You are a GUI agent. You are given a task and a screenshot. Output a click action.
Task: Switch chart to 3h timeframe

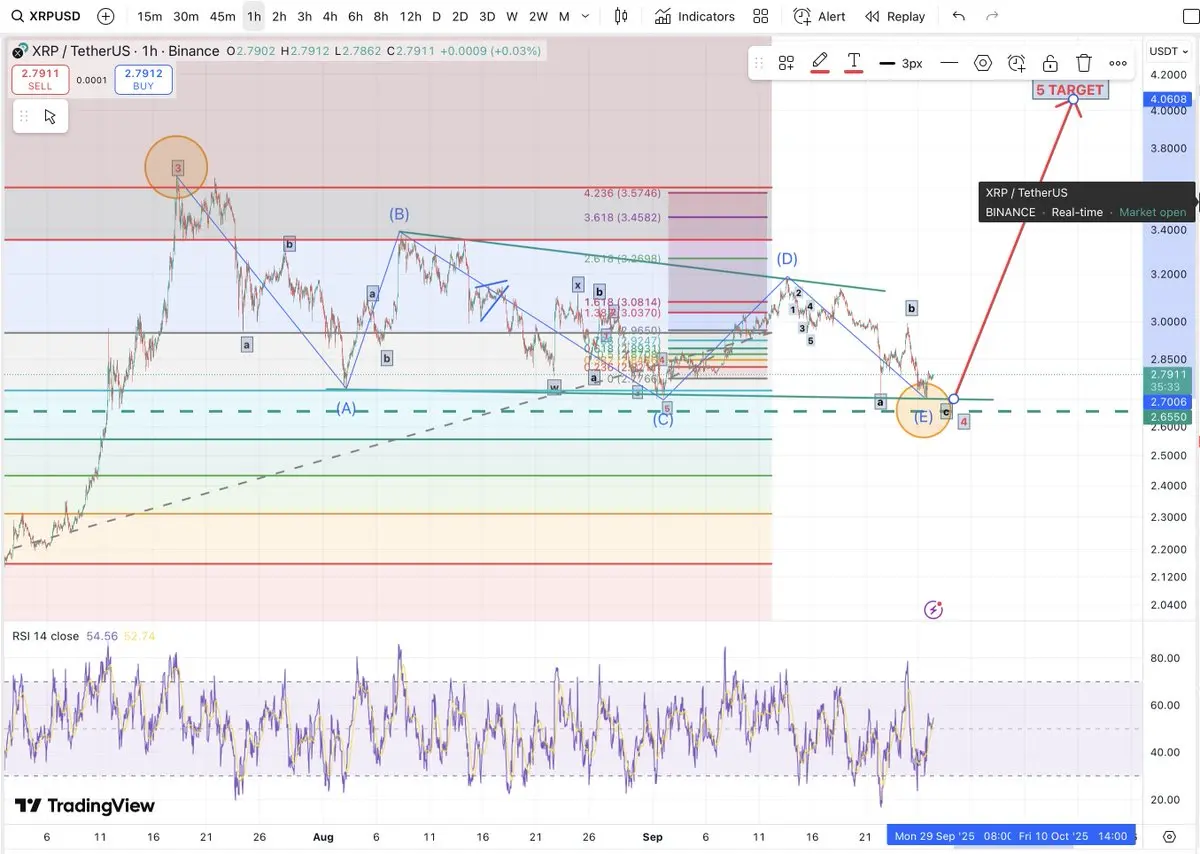pos(304,16)
